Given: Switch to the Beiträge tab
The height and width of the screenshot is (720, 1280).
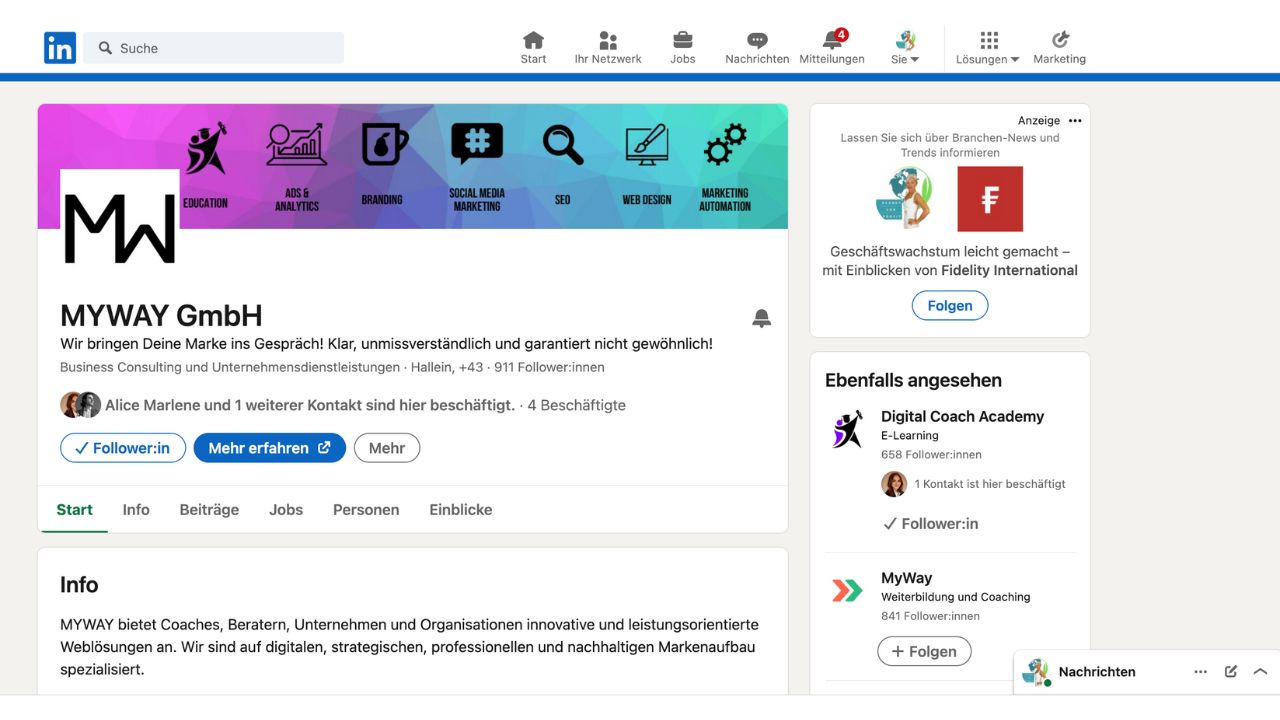Looking at the screenshot, I should [209, 510].
